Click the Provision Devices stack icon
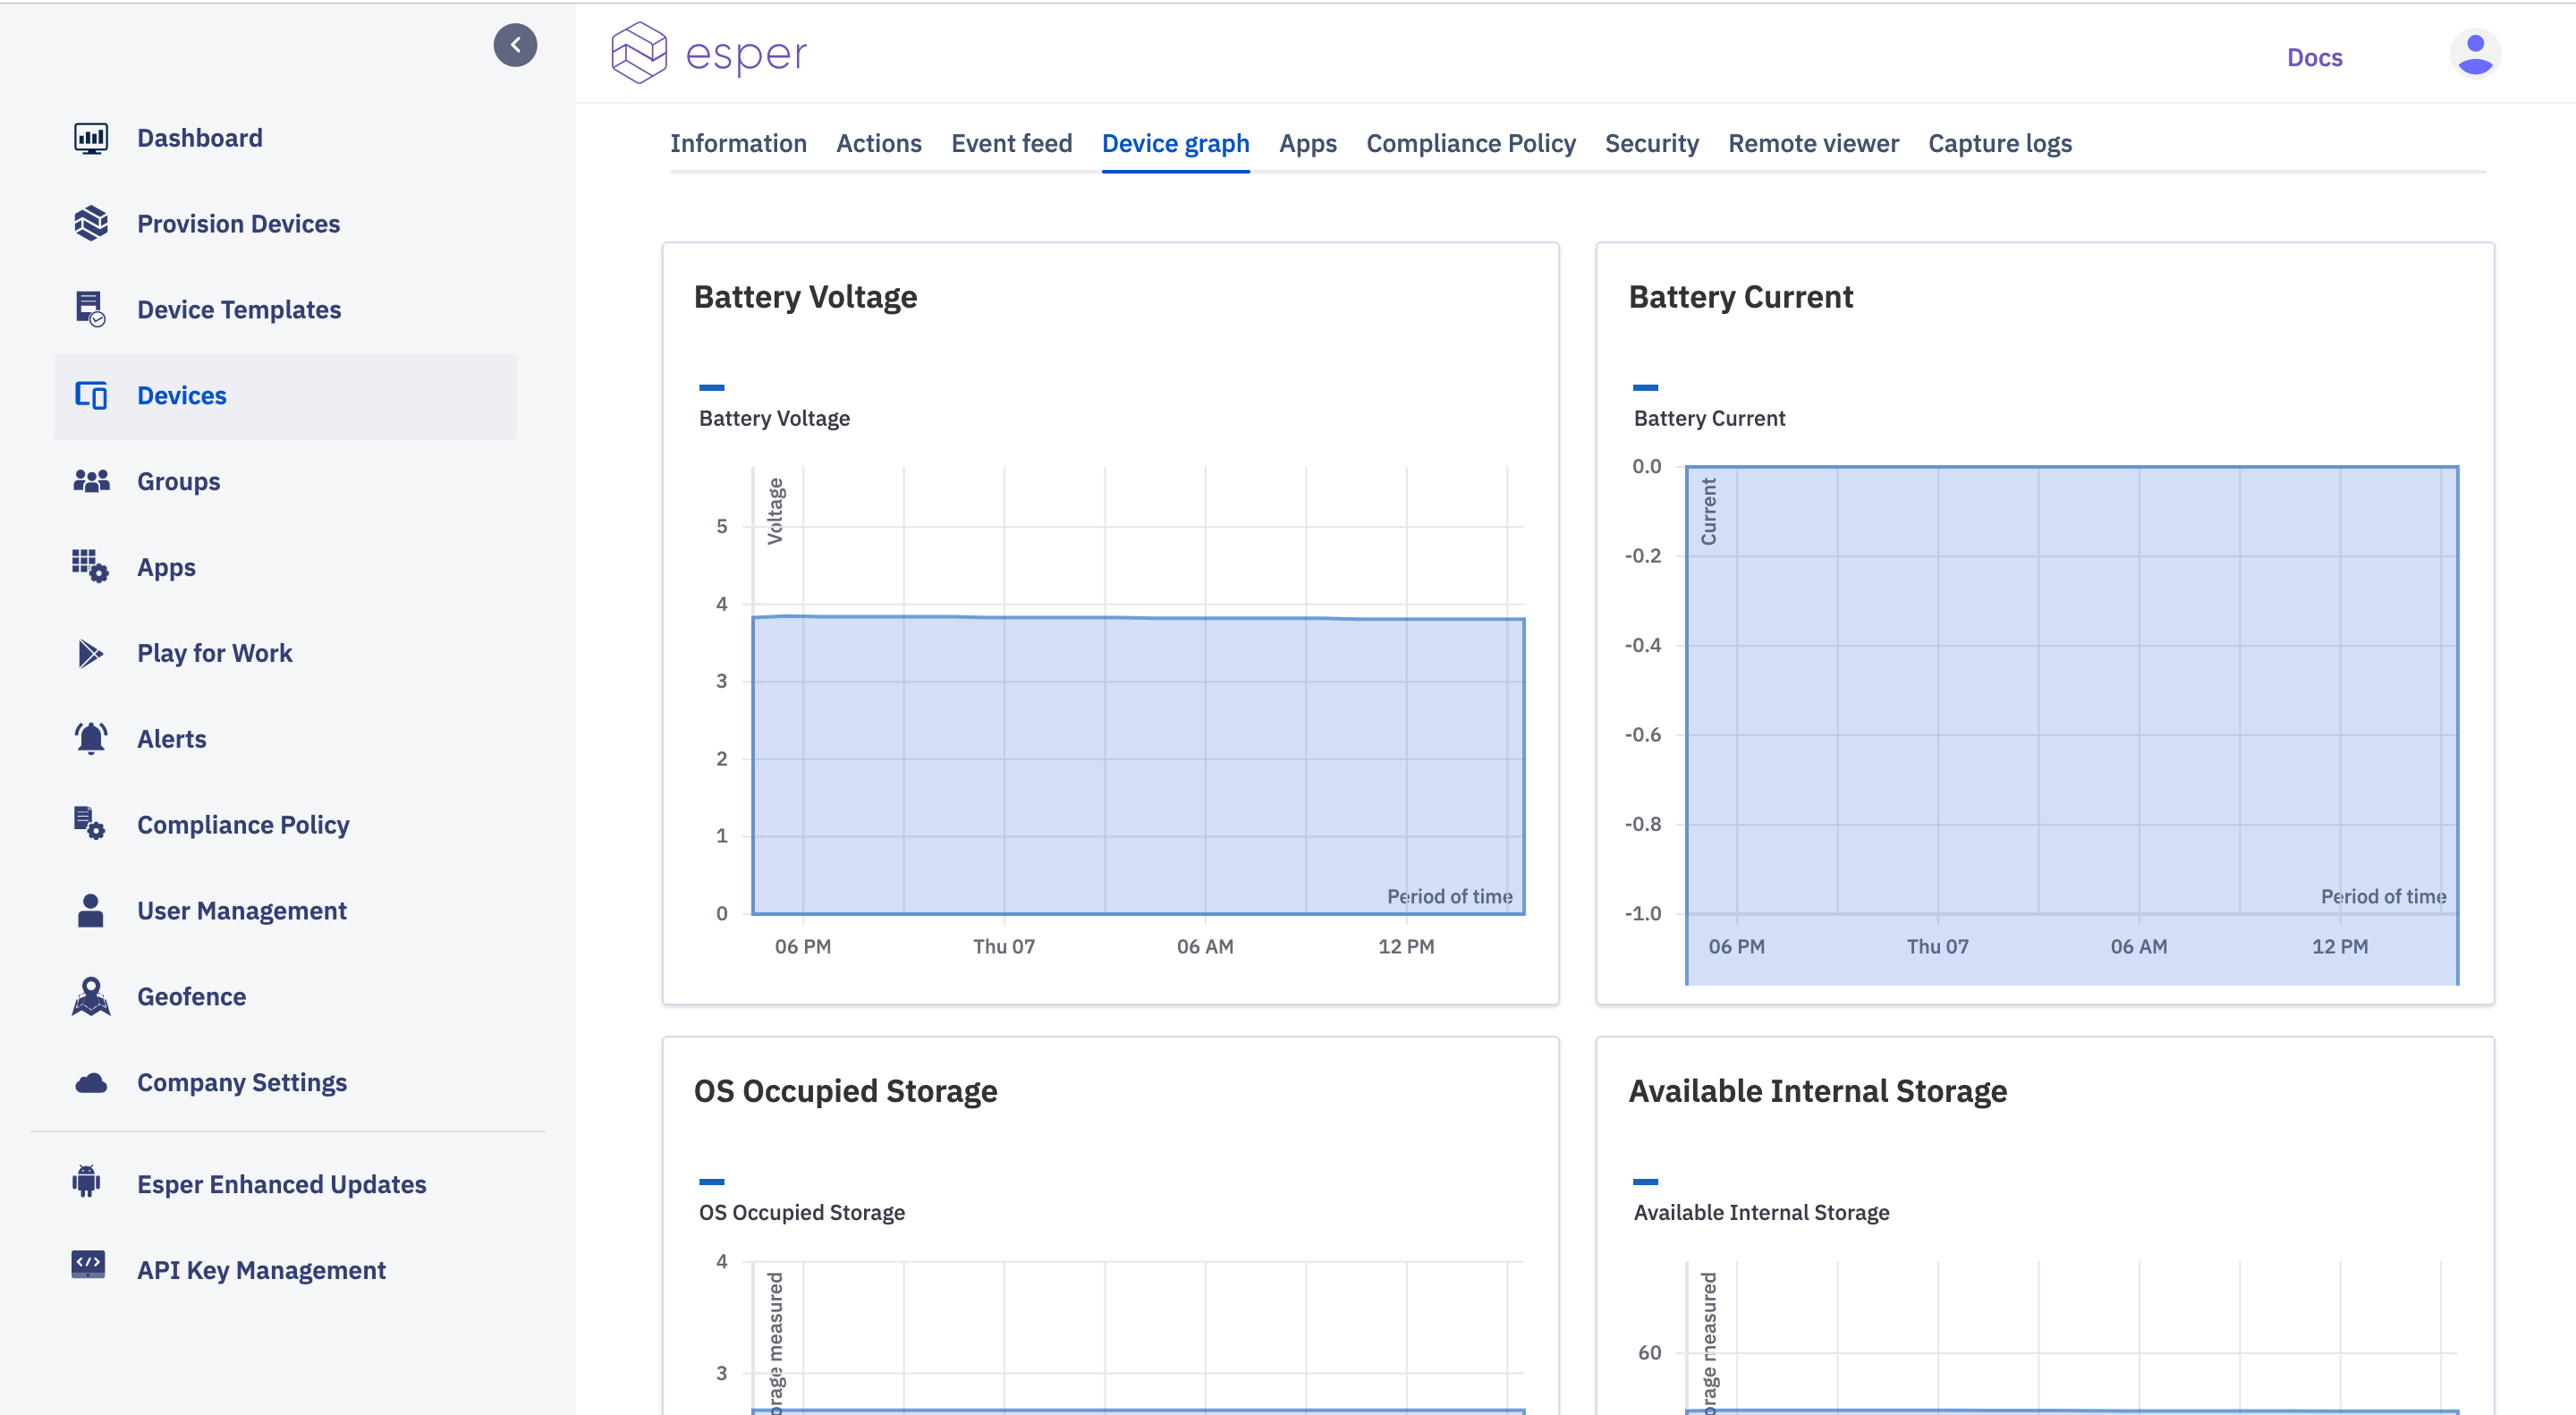2576x1415 pixels. (91, 224)
